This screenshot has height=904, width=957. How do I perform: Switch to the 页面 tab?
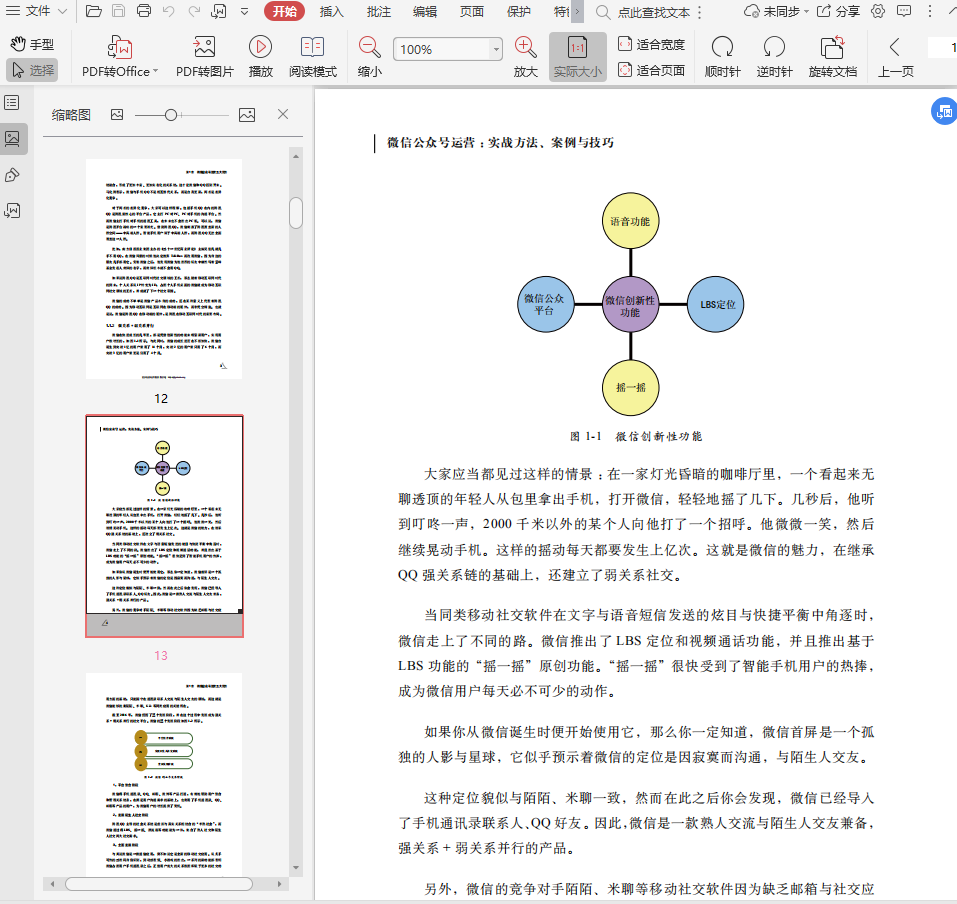[472, 12]
